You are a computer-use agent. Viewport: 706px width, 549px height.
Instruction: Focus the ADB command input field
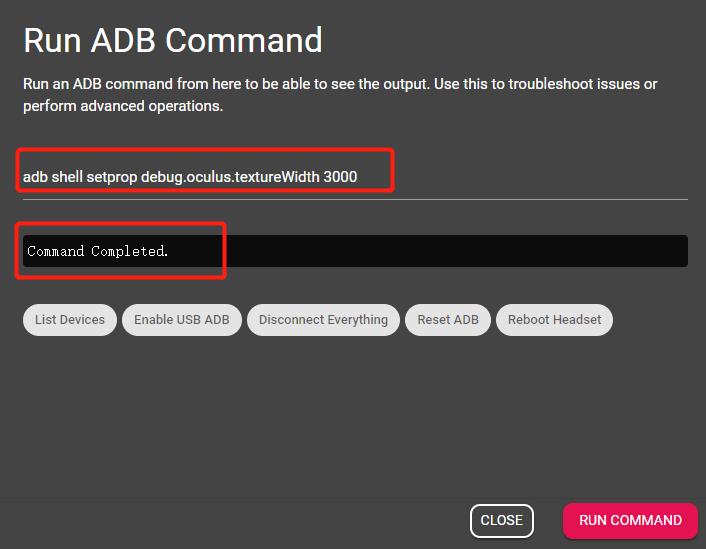pyautogui.click(x=355, y=177)
